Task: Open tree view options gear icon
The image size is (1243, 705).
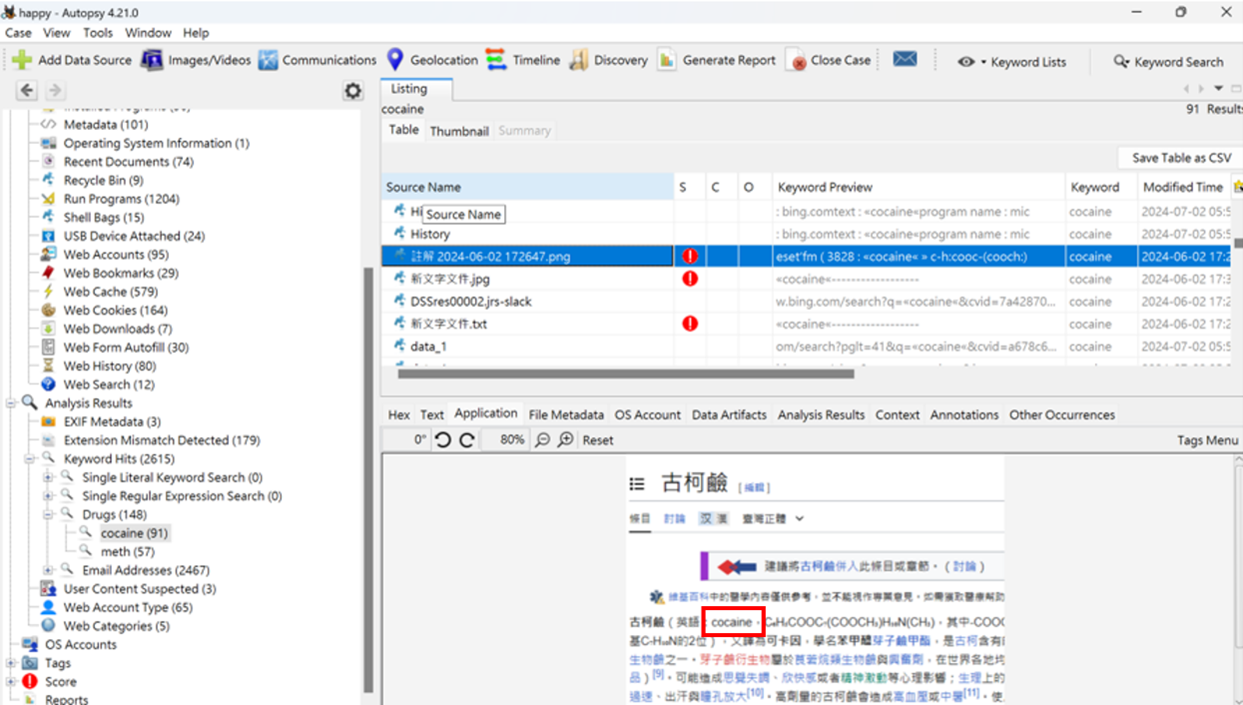Action: click(353, 91)
